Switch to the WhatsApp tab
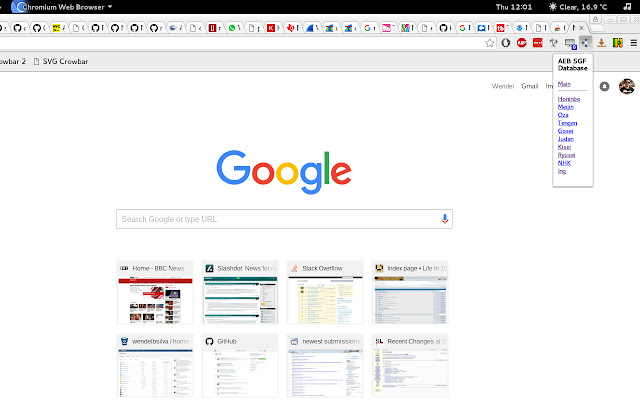 (x=235, y=28)
